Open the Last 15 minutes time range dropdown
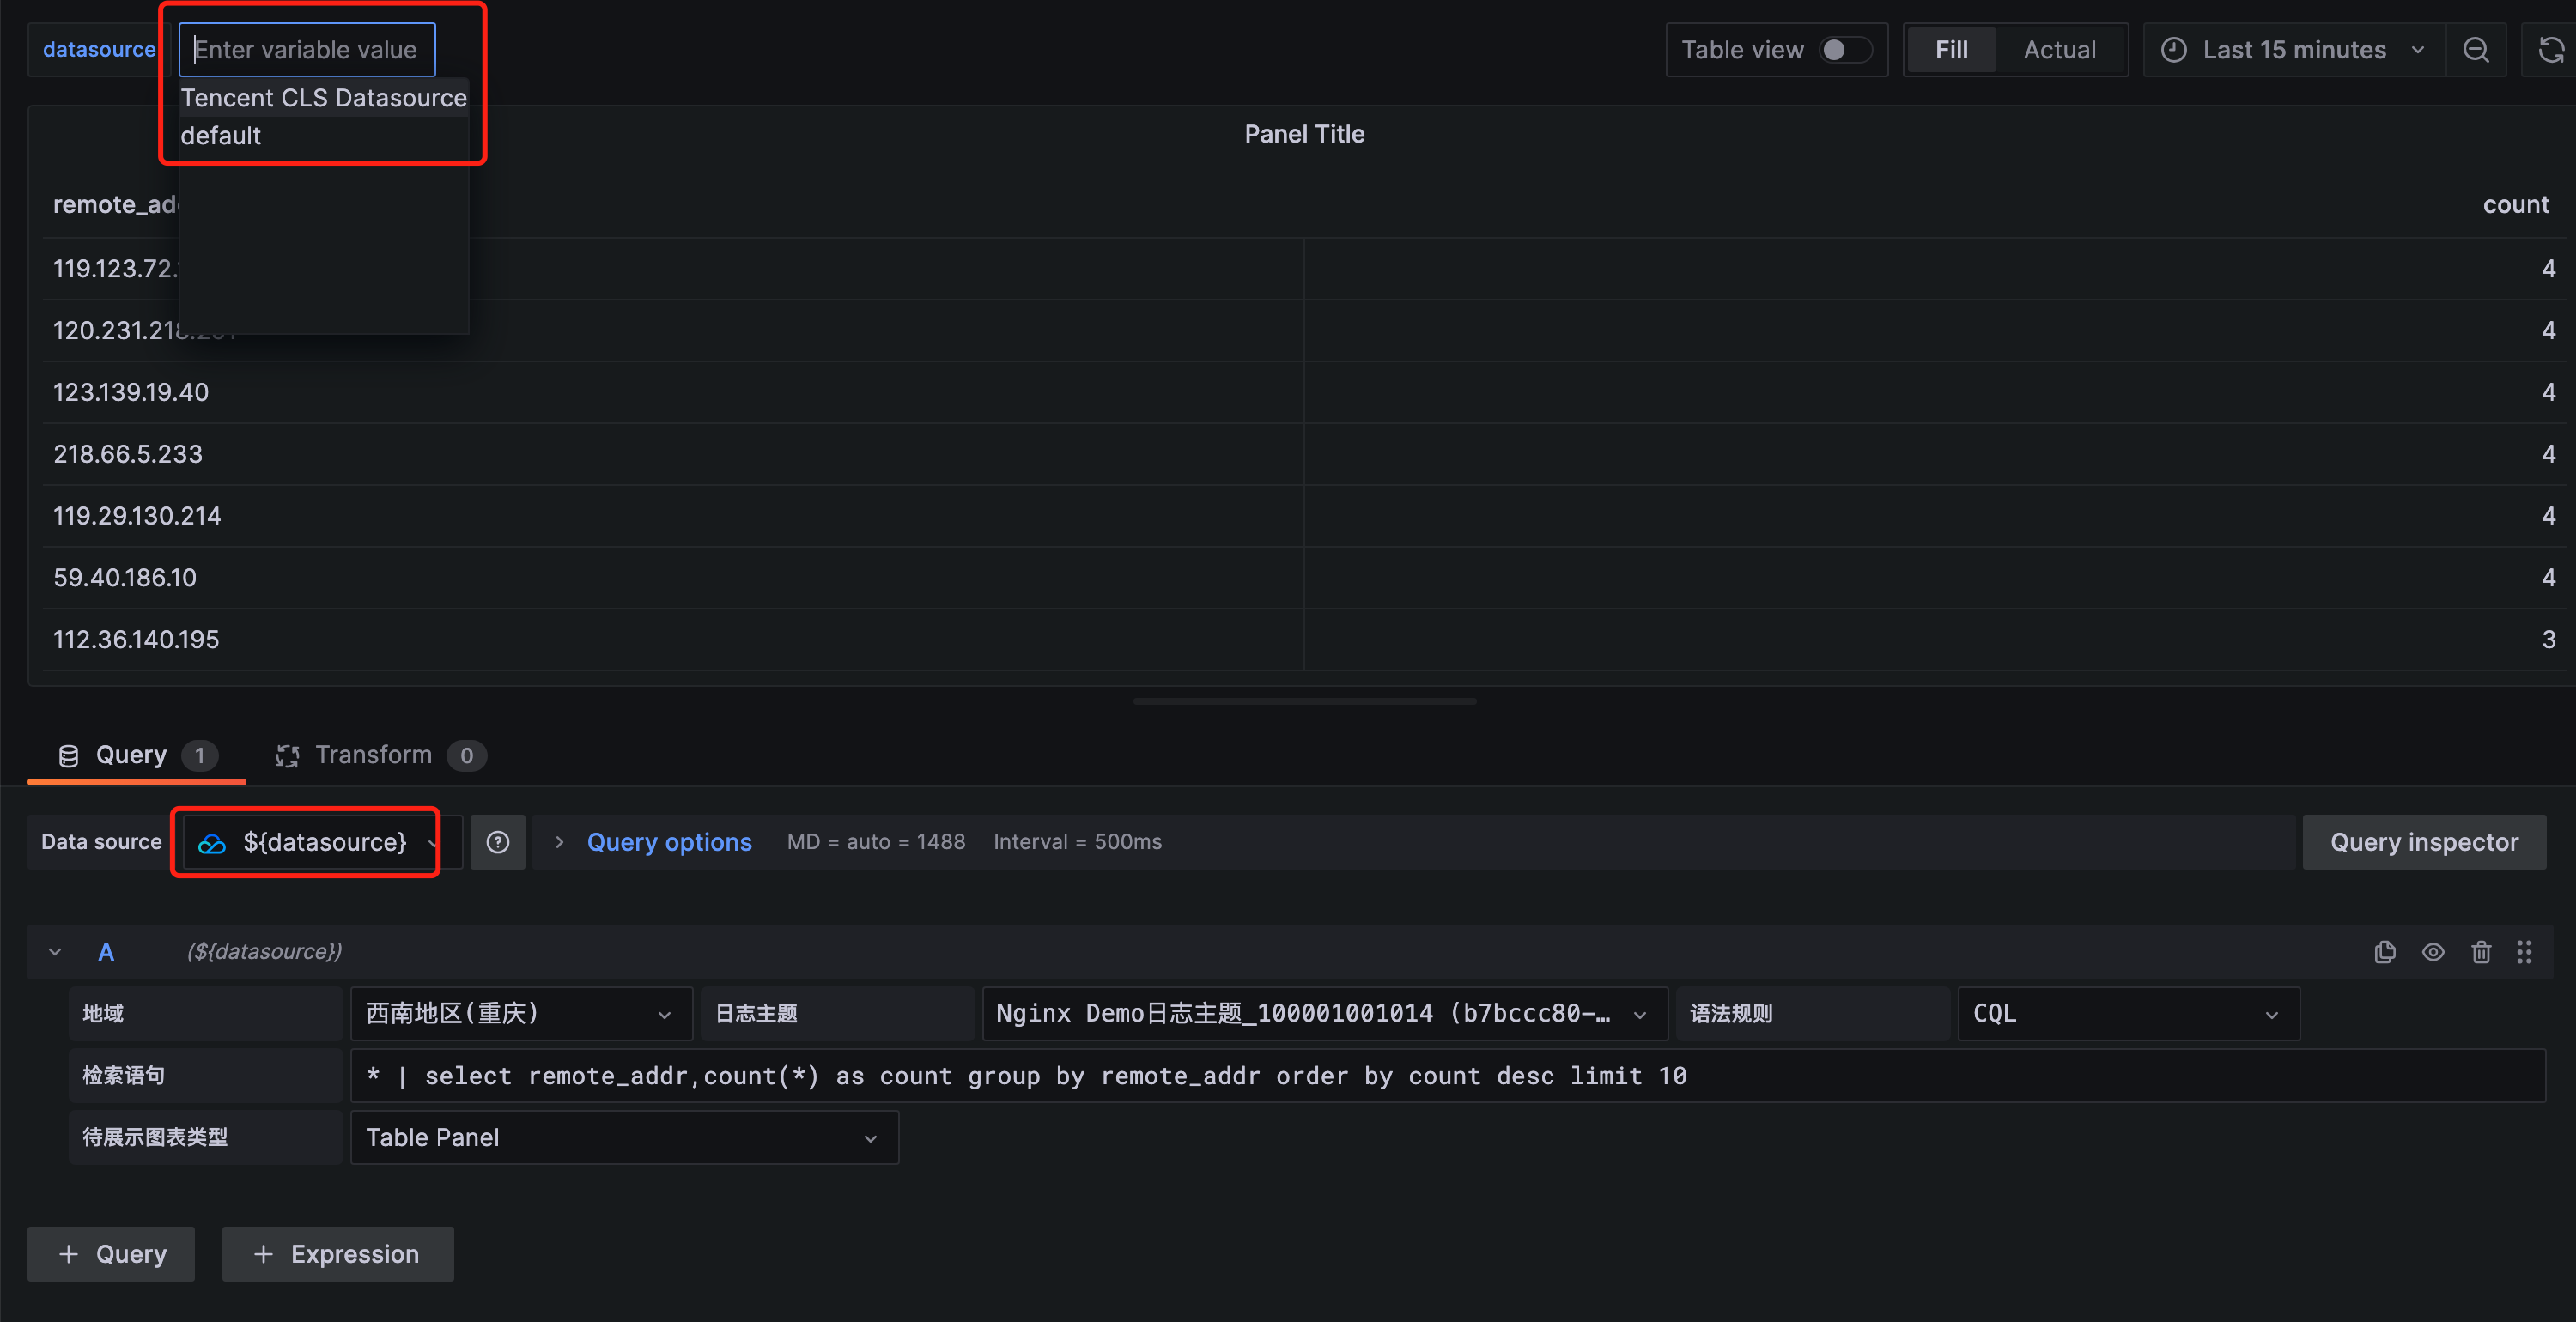Screen dimensions: 2576x1322 click(2292, 49)
